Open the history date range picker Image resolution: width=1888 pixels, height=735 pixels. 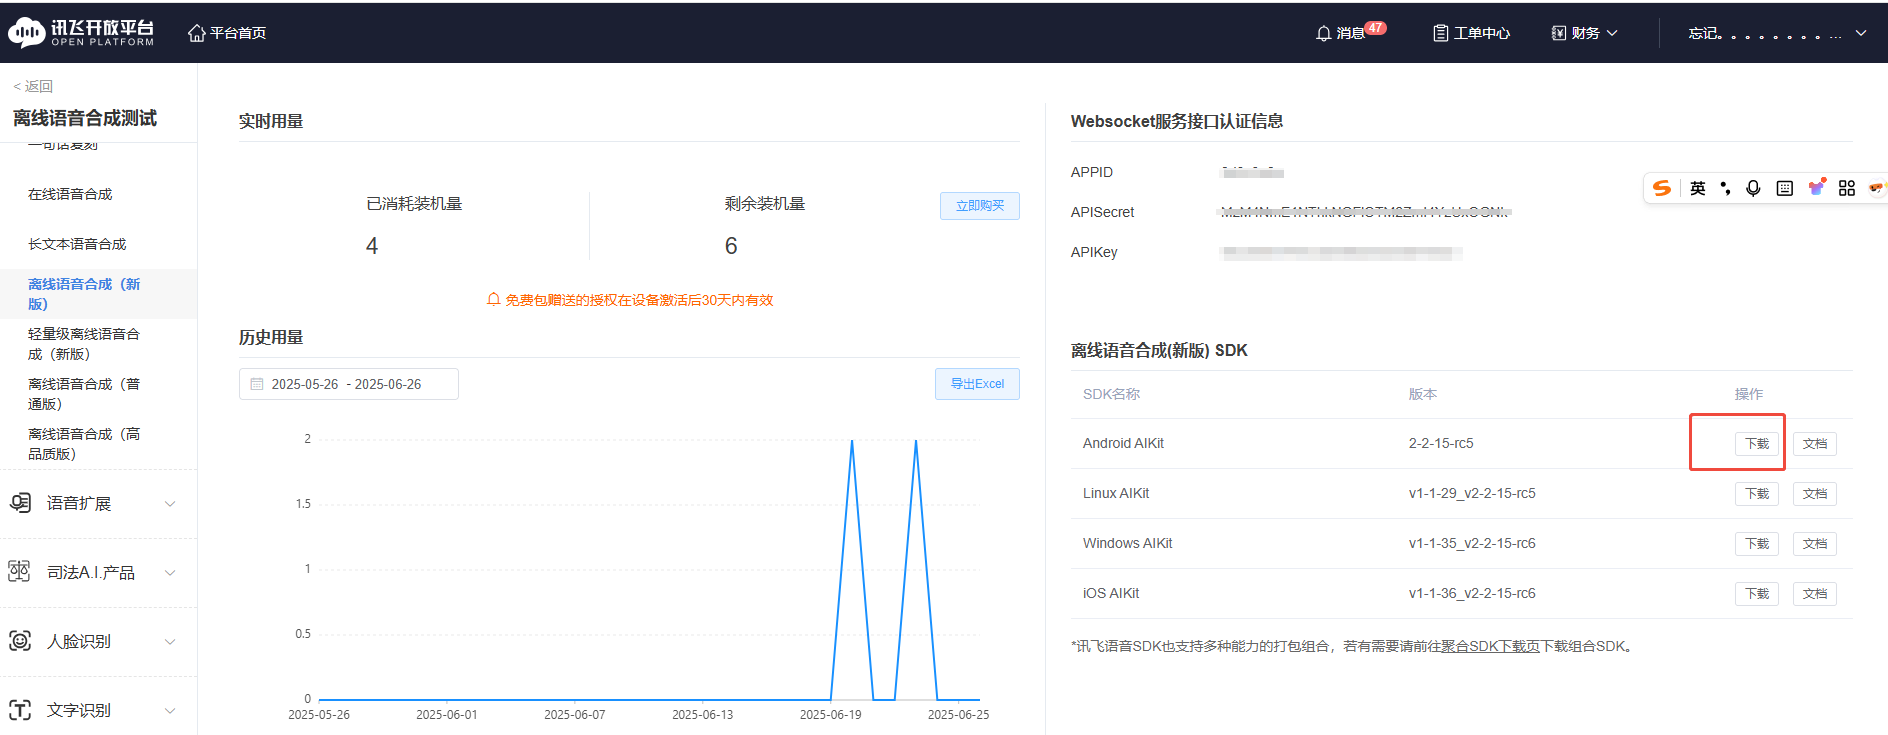348,384
